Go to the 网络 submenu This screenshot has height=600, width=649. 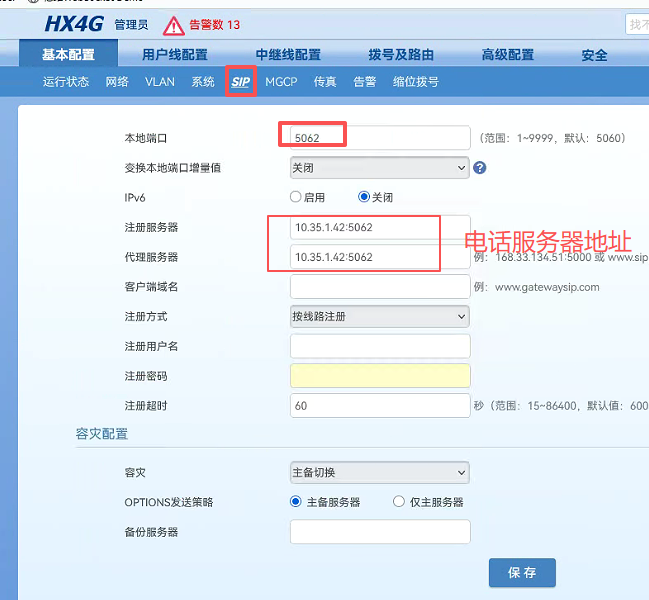[x=117, y=82]
